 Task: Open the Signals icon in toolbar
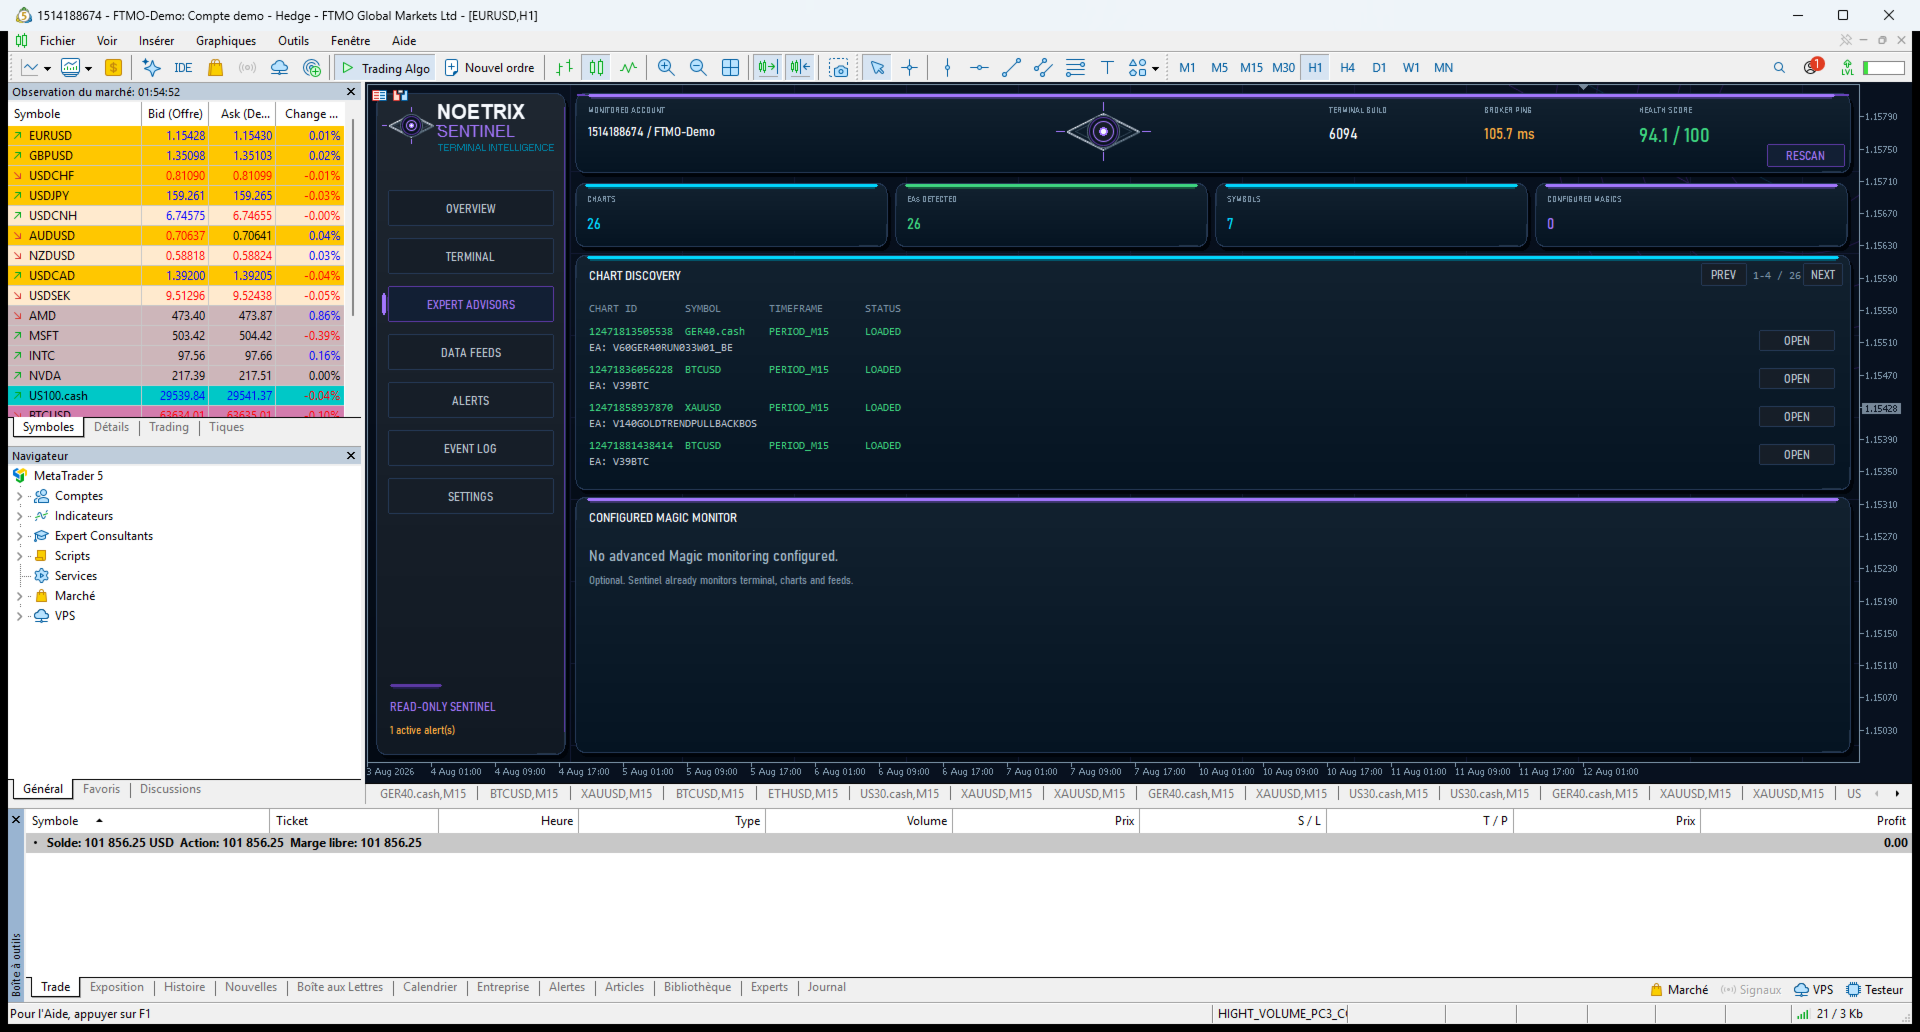coord(247,67)
